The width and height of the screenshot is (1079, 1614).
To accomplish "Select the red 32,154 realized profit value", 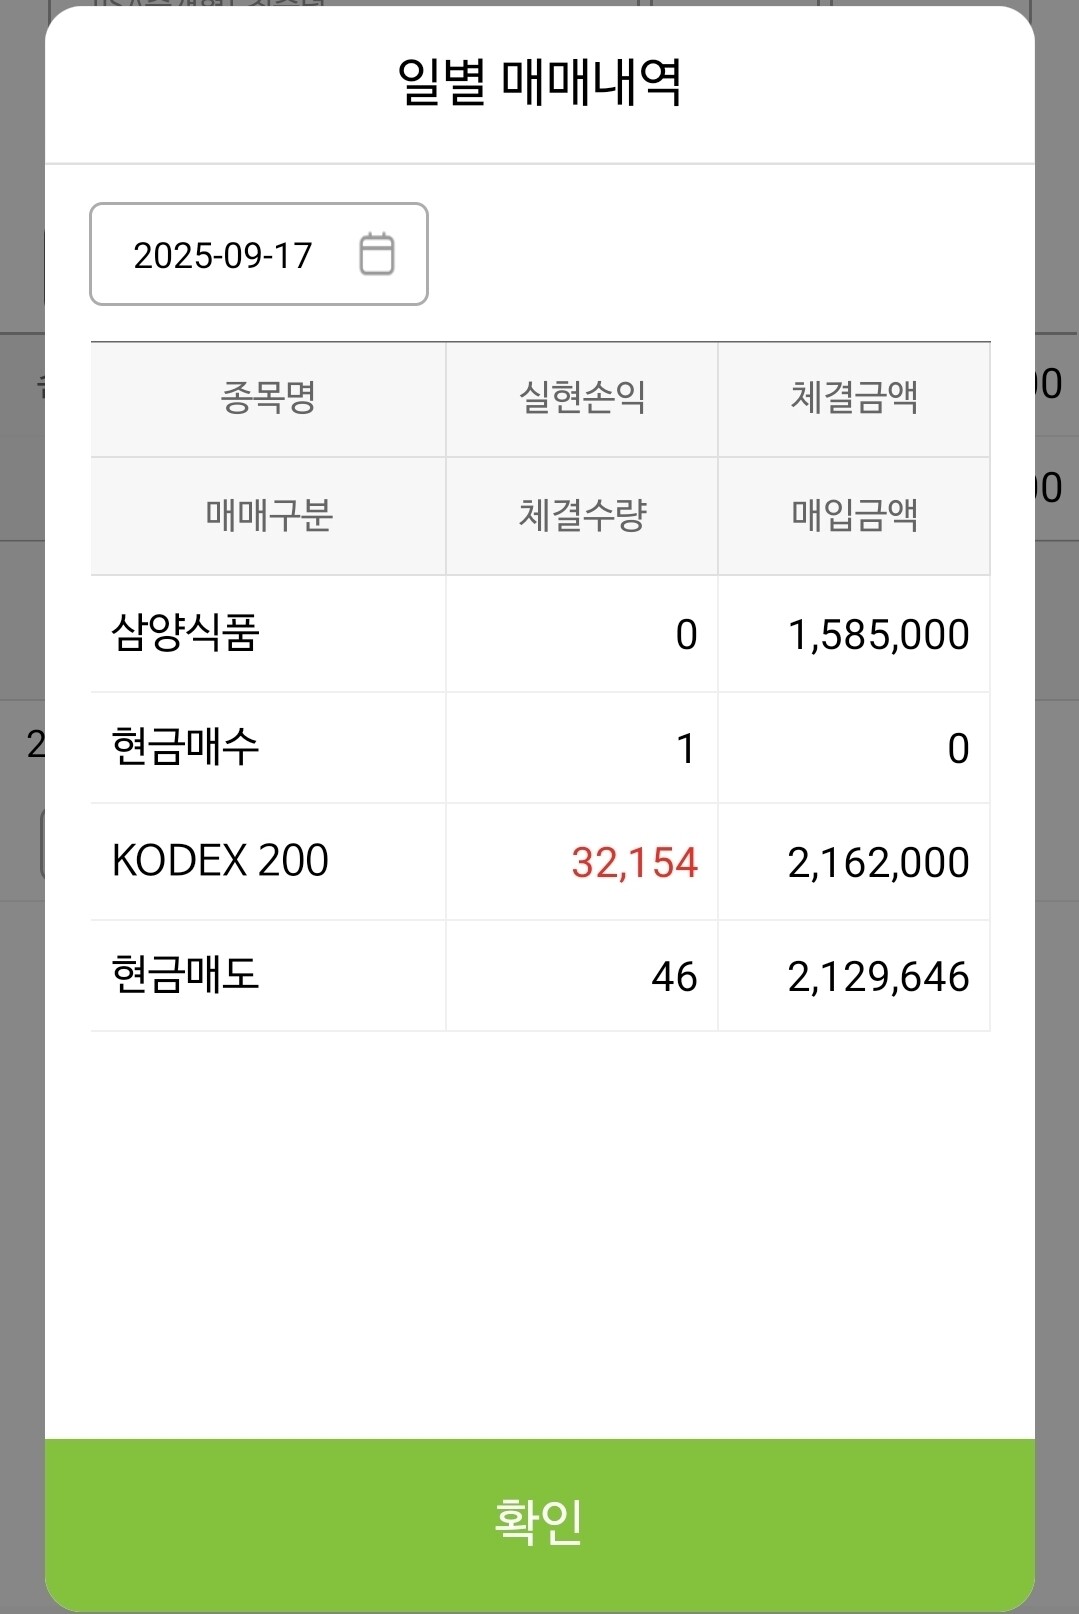I will [x=634, y=862].
